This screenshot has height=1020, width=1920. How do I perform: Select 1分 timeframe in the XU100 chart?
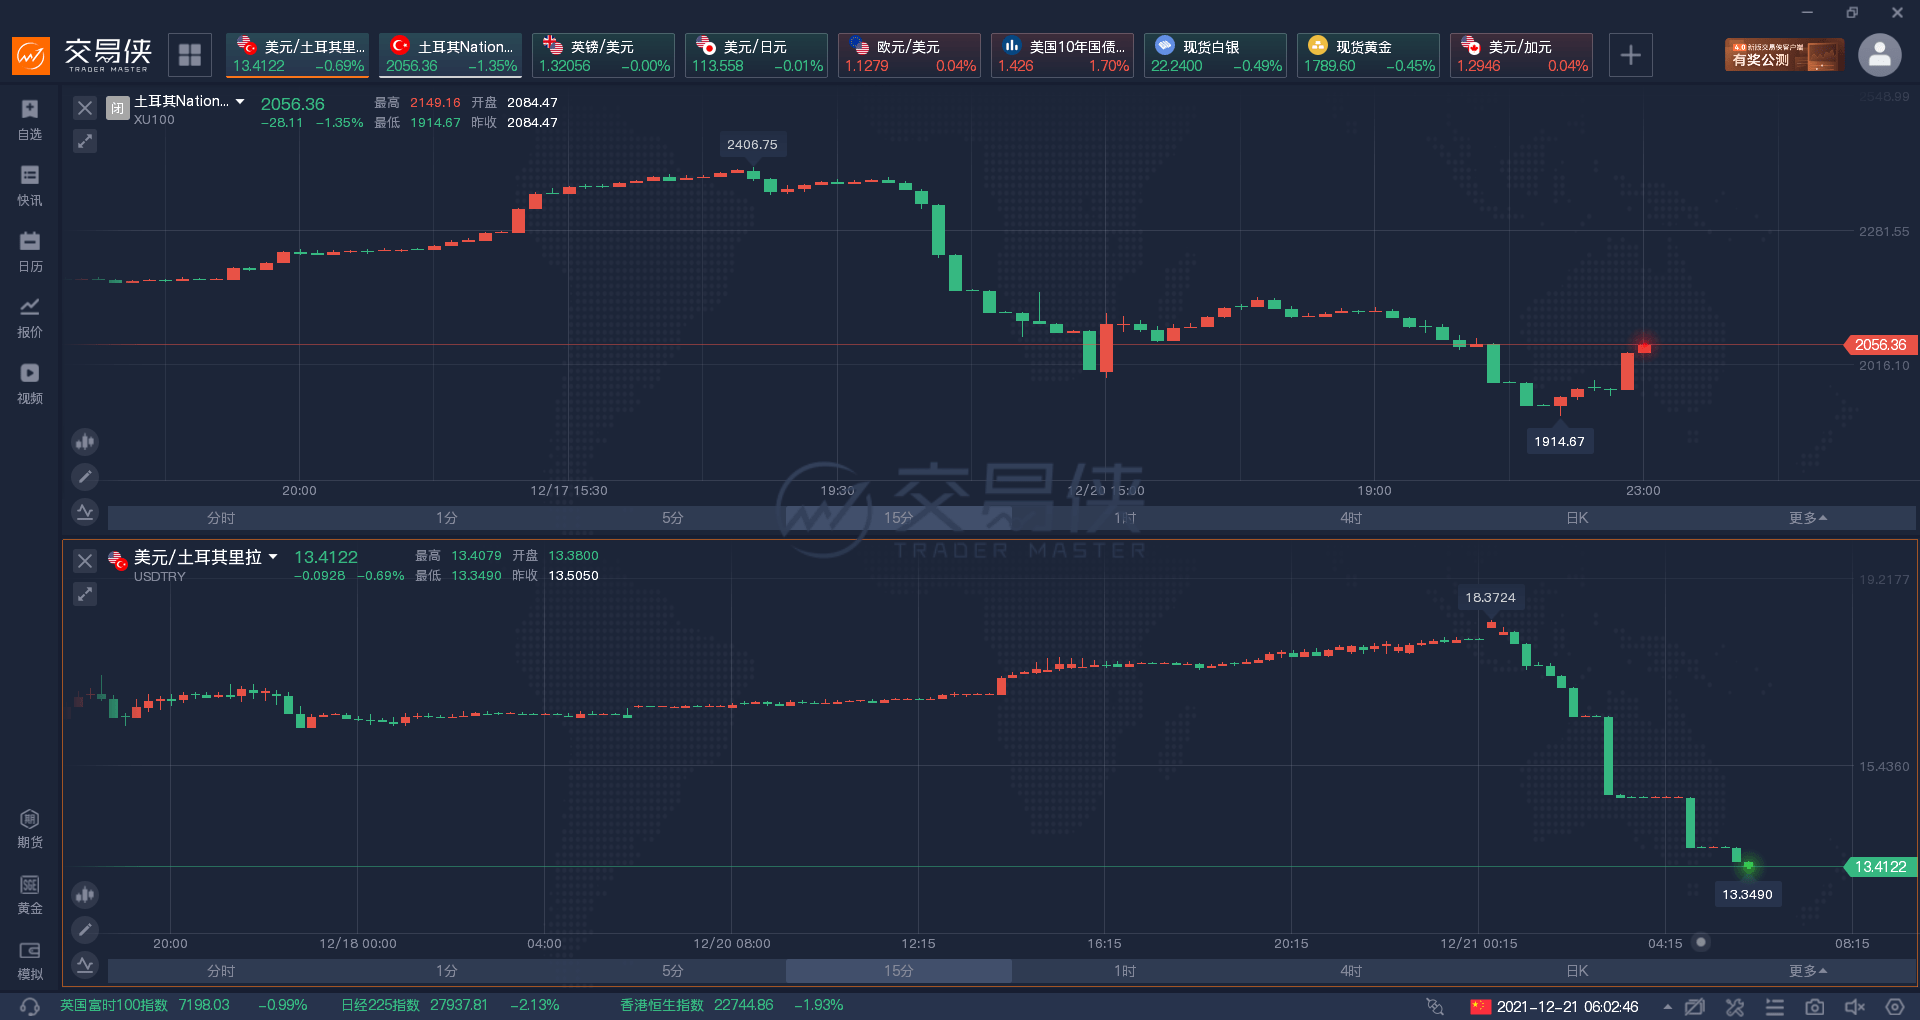coord(447,518)
